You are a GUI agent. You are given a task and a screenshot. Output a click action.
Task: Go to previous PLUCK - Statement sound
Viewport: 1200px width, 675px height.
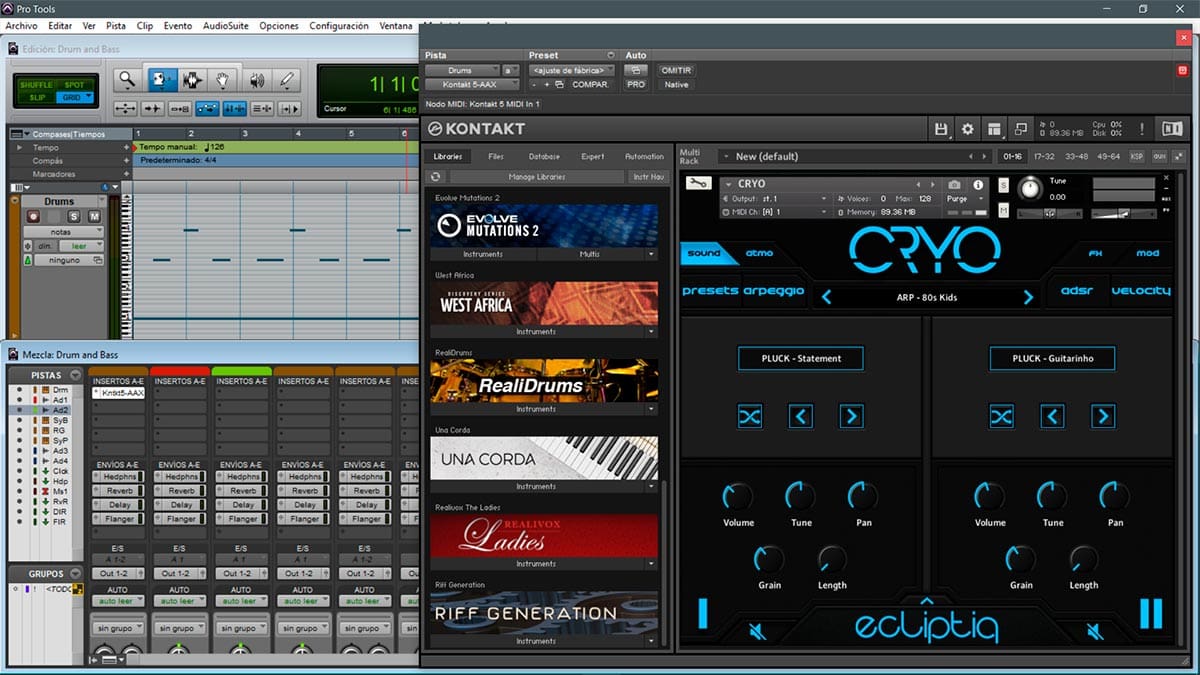pyautogui.click(x=800, y=416)
